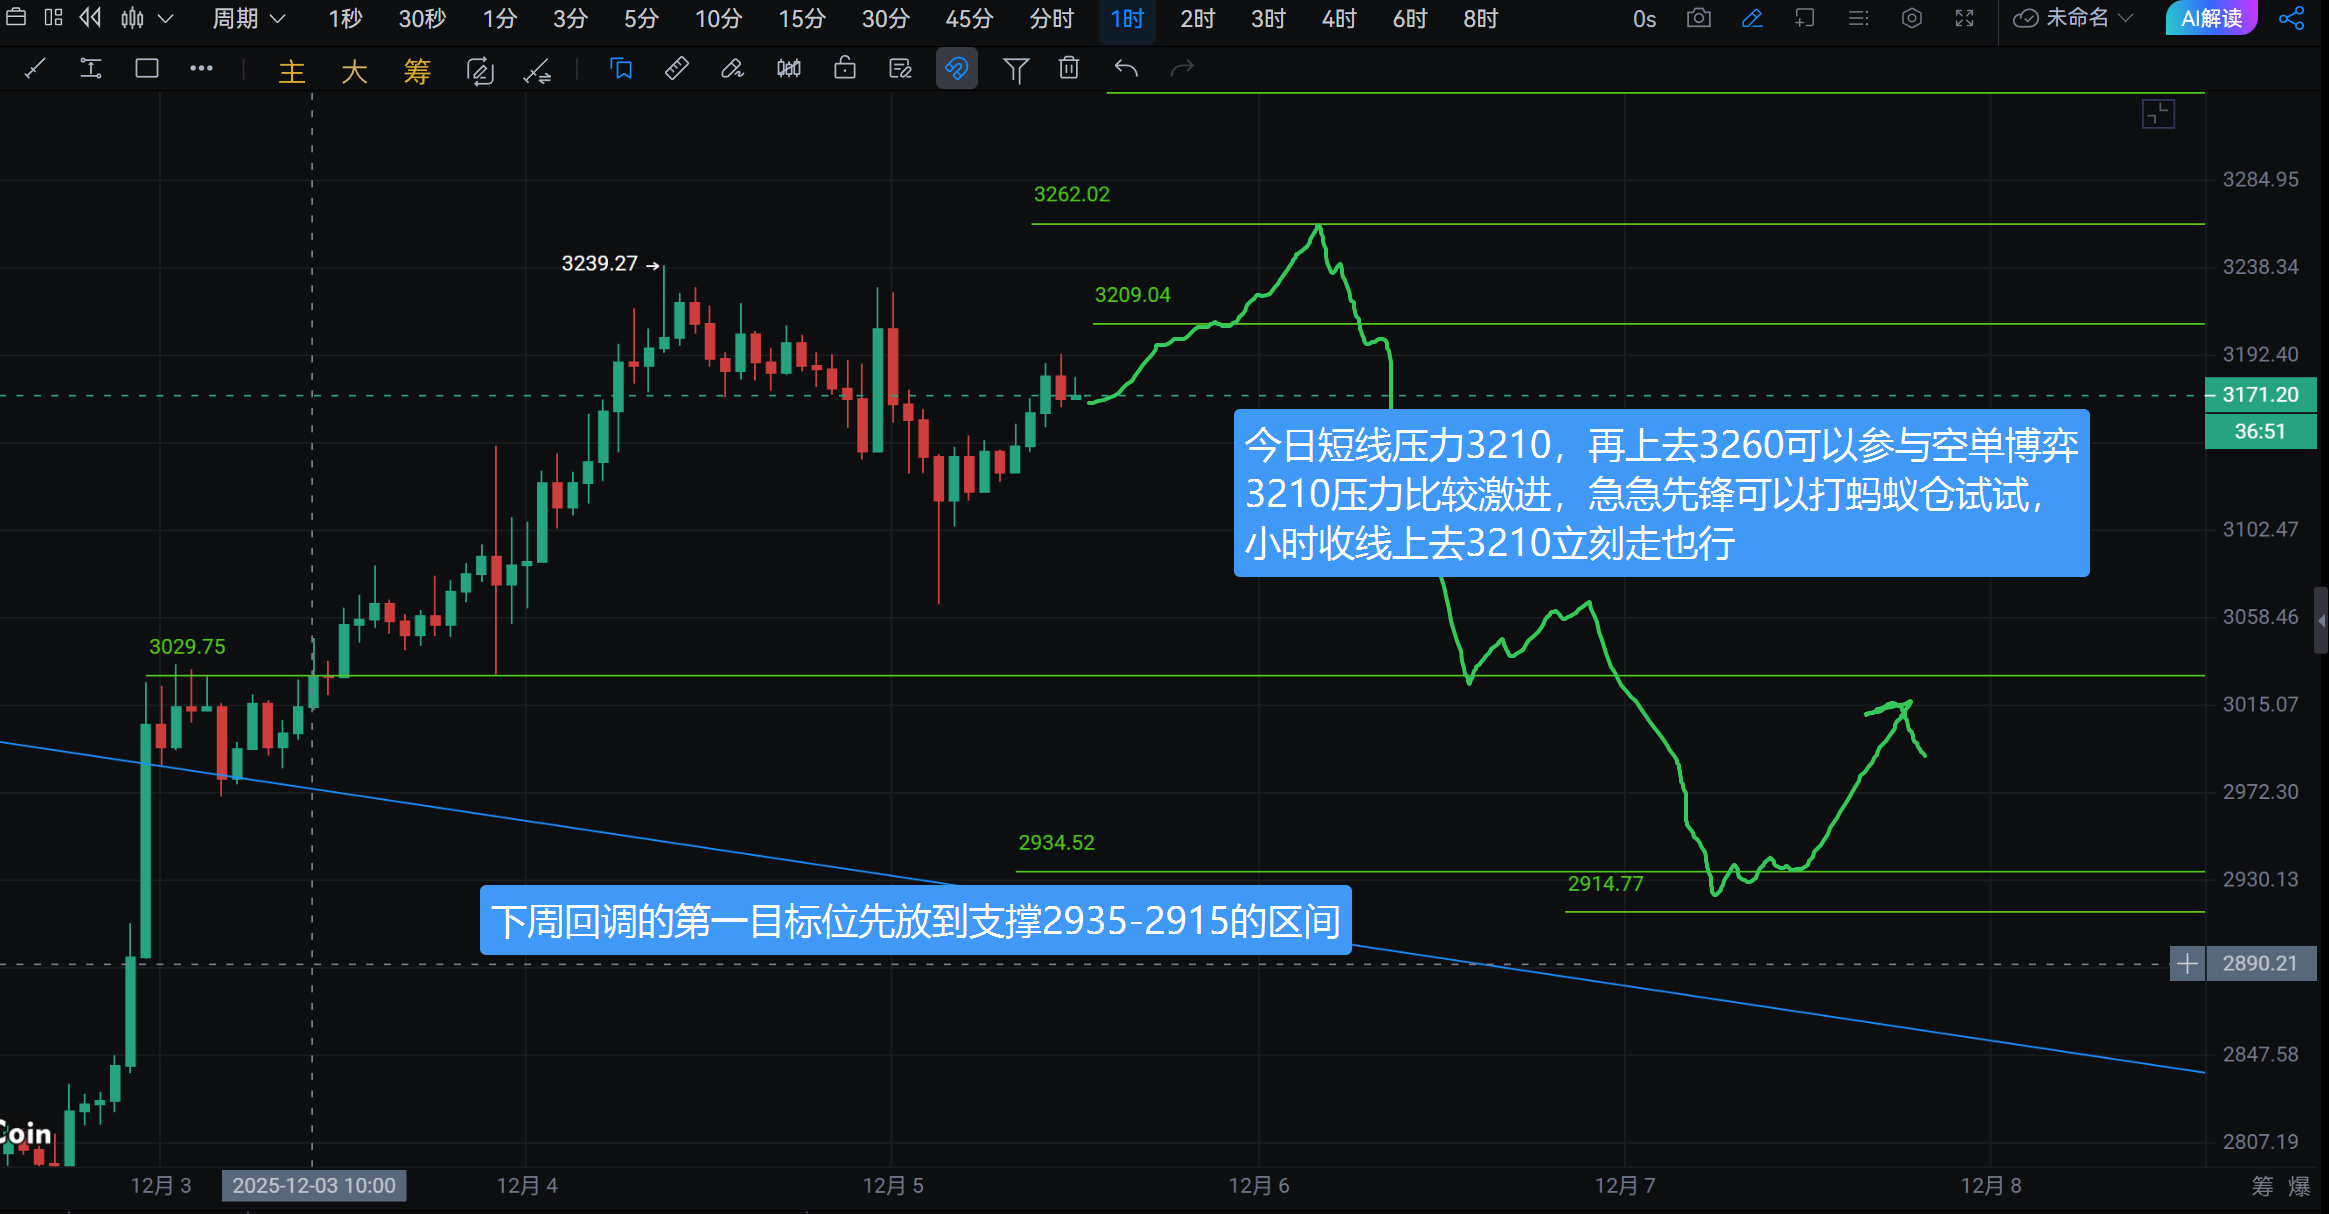Select the 15分 timeframe tab
This screenshot has height=1214, width=2329.
(802, 19)
